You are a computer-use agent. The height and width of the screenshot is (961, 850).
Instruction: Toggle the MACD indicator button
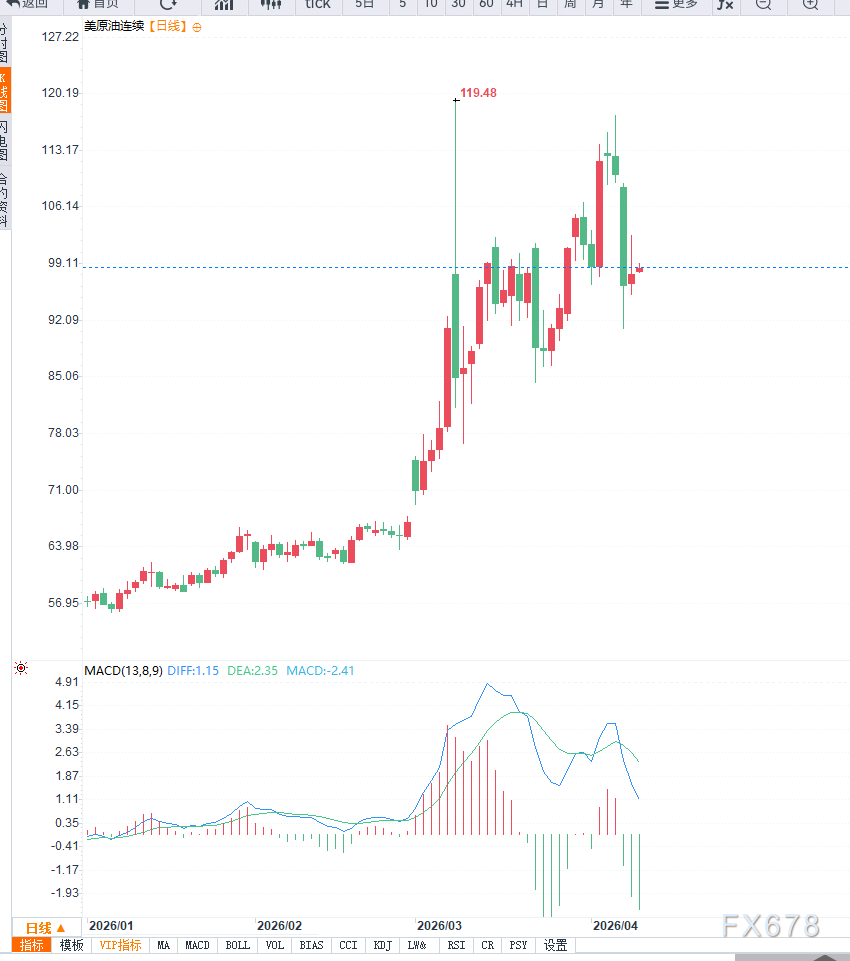197,945
